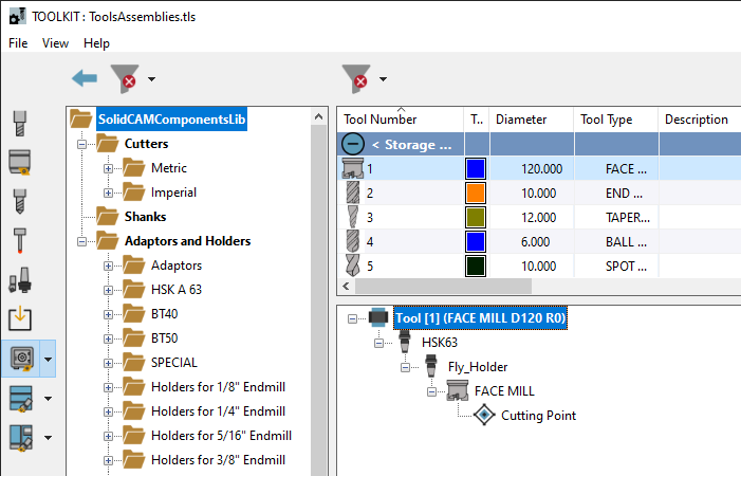
Task: Select the Holders for 1/8" Endmill folder
Action: [218, 387]
